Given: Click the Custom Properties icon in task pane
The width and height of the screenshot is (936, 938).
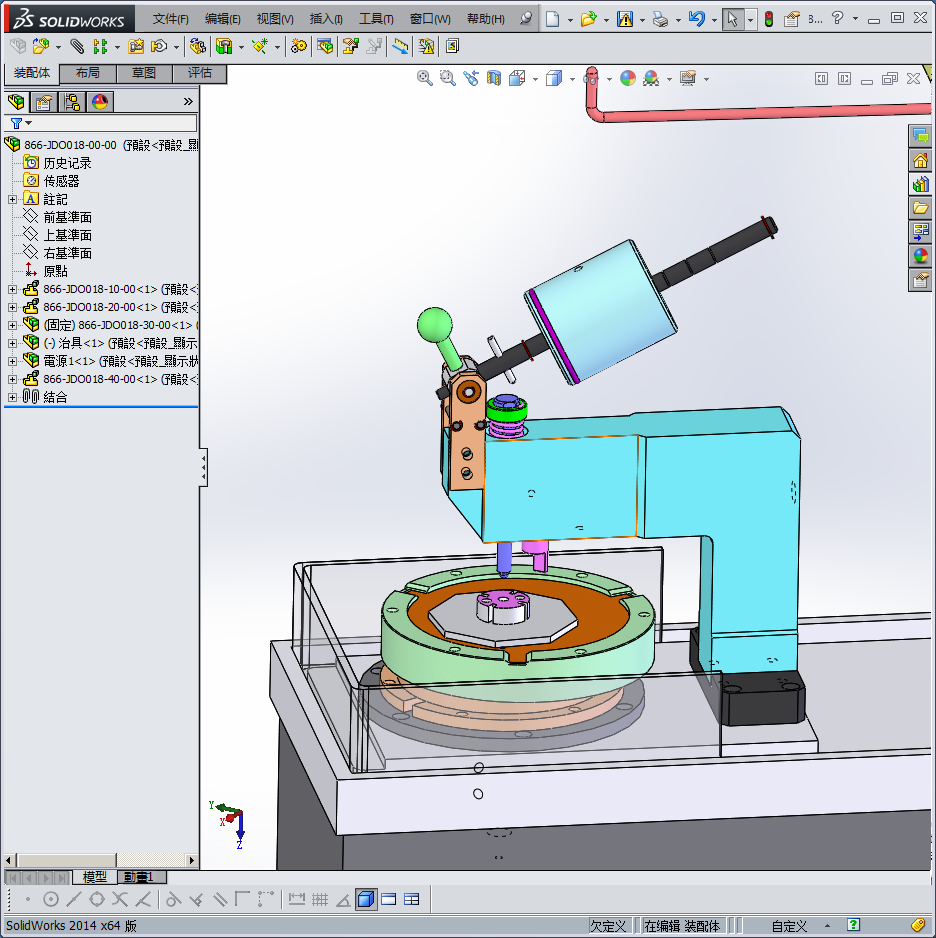Looking at the screenshot, I should pyautogui.click(x=920, y=279).
